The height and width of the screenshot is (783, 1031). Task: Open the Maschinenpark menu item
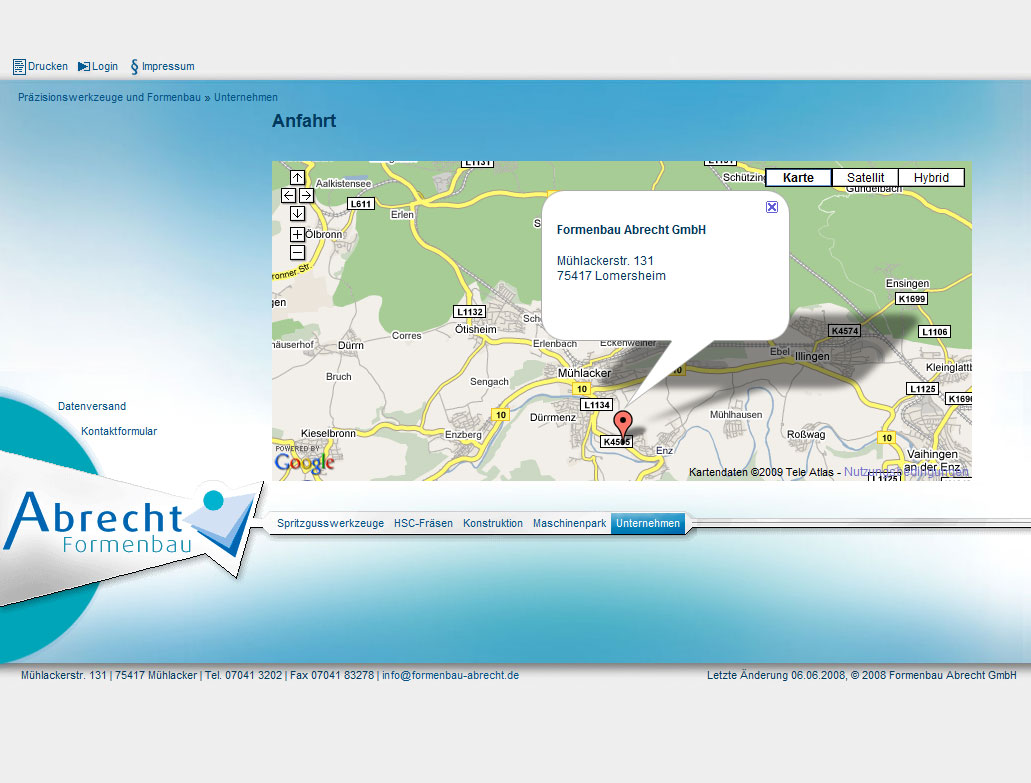pos(569,523)
